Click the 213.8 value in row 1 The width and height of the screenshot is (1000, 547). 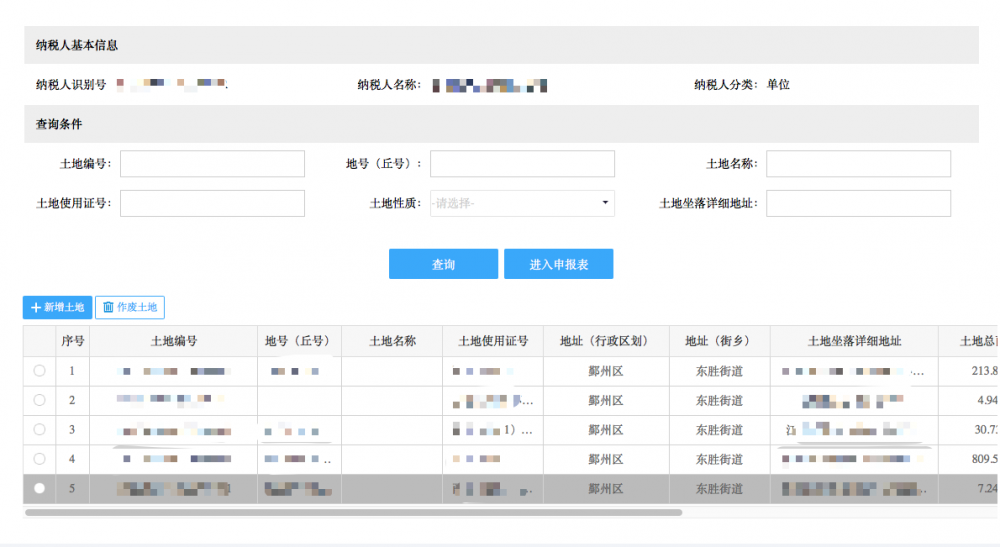pos(984,370)
